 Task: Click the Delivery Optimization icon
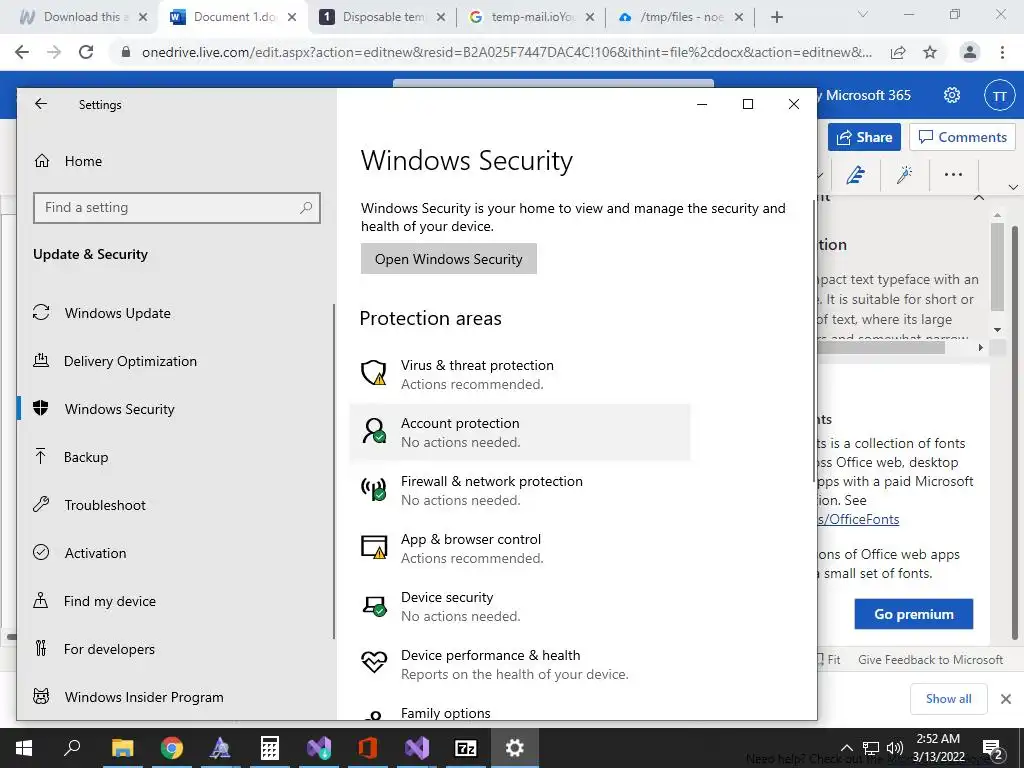(x=41, y=360)
